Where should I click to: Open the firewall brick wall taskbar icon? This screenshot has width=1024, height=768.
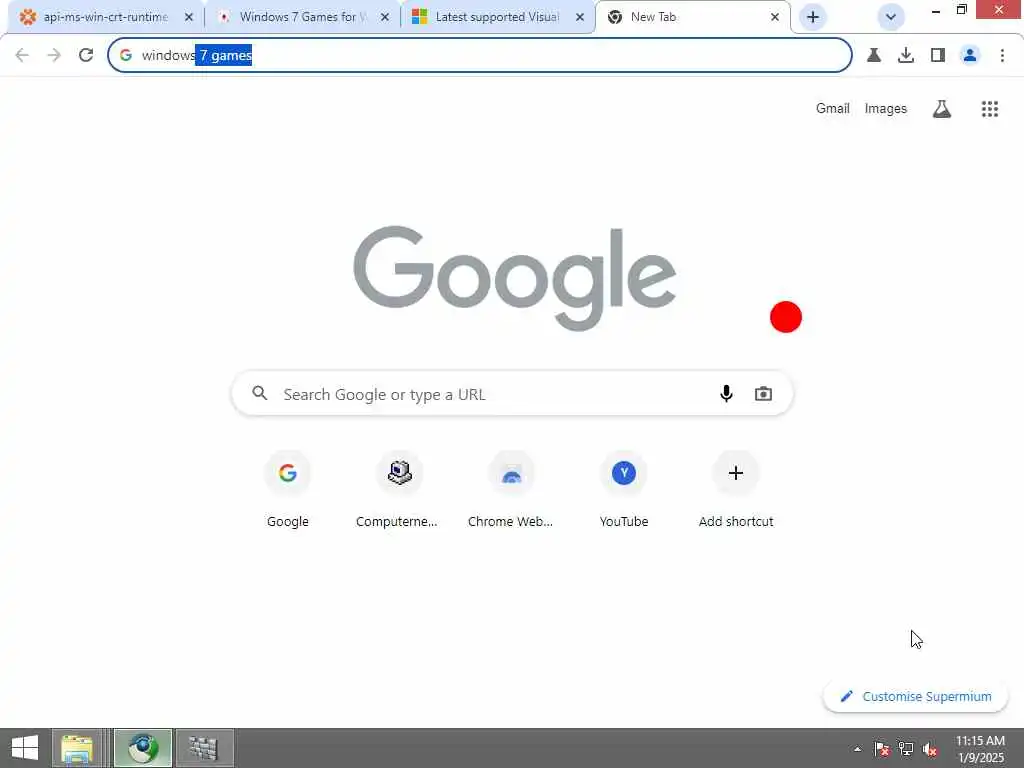coord(204,748)
